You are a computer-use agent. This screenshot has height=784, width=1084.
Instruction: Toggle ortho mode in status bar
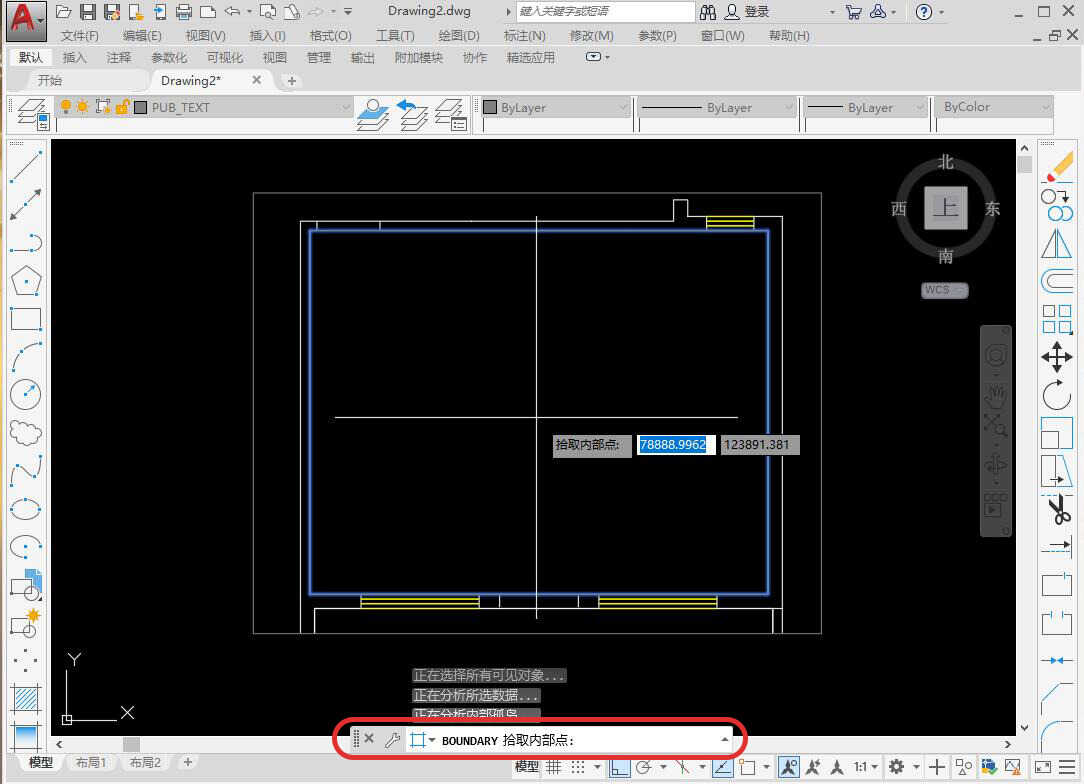[619, 767]
